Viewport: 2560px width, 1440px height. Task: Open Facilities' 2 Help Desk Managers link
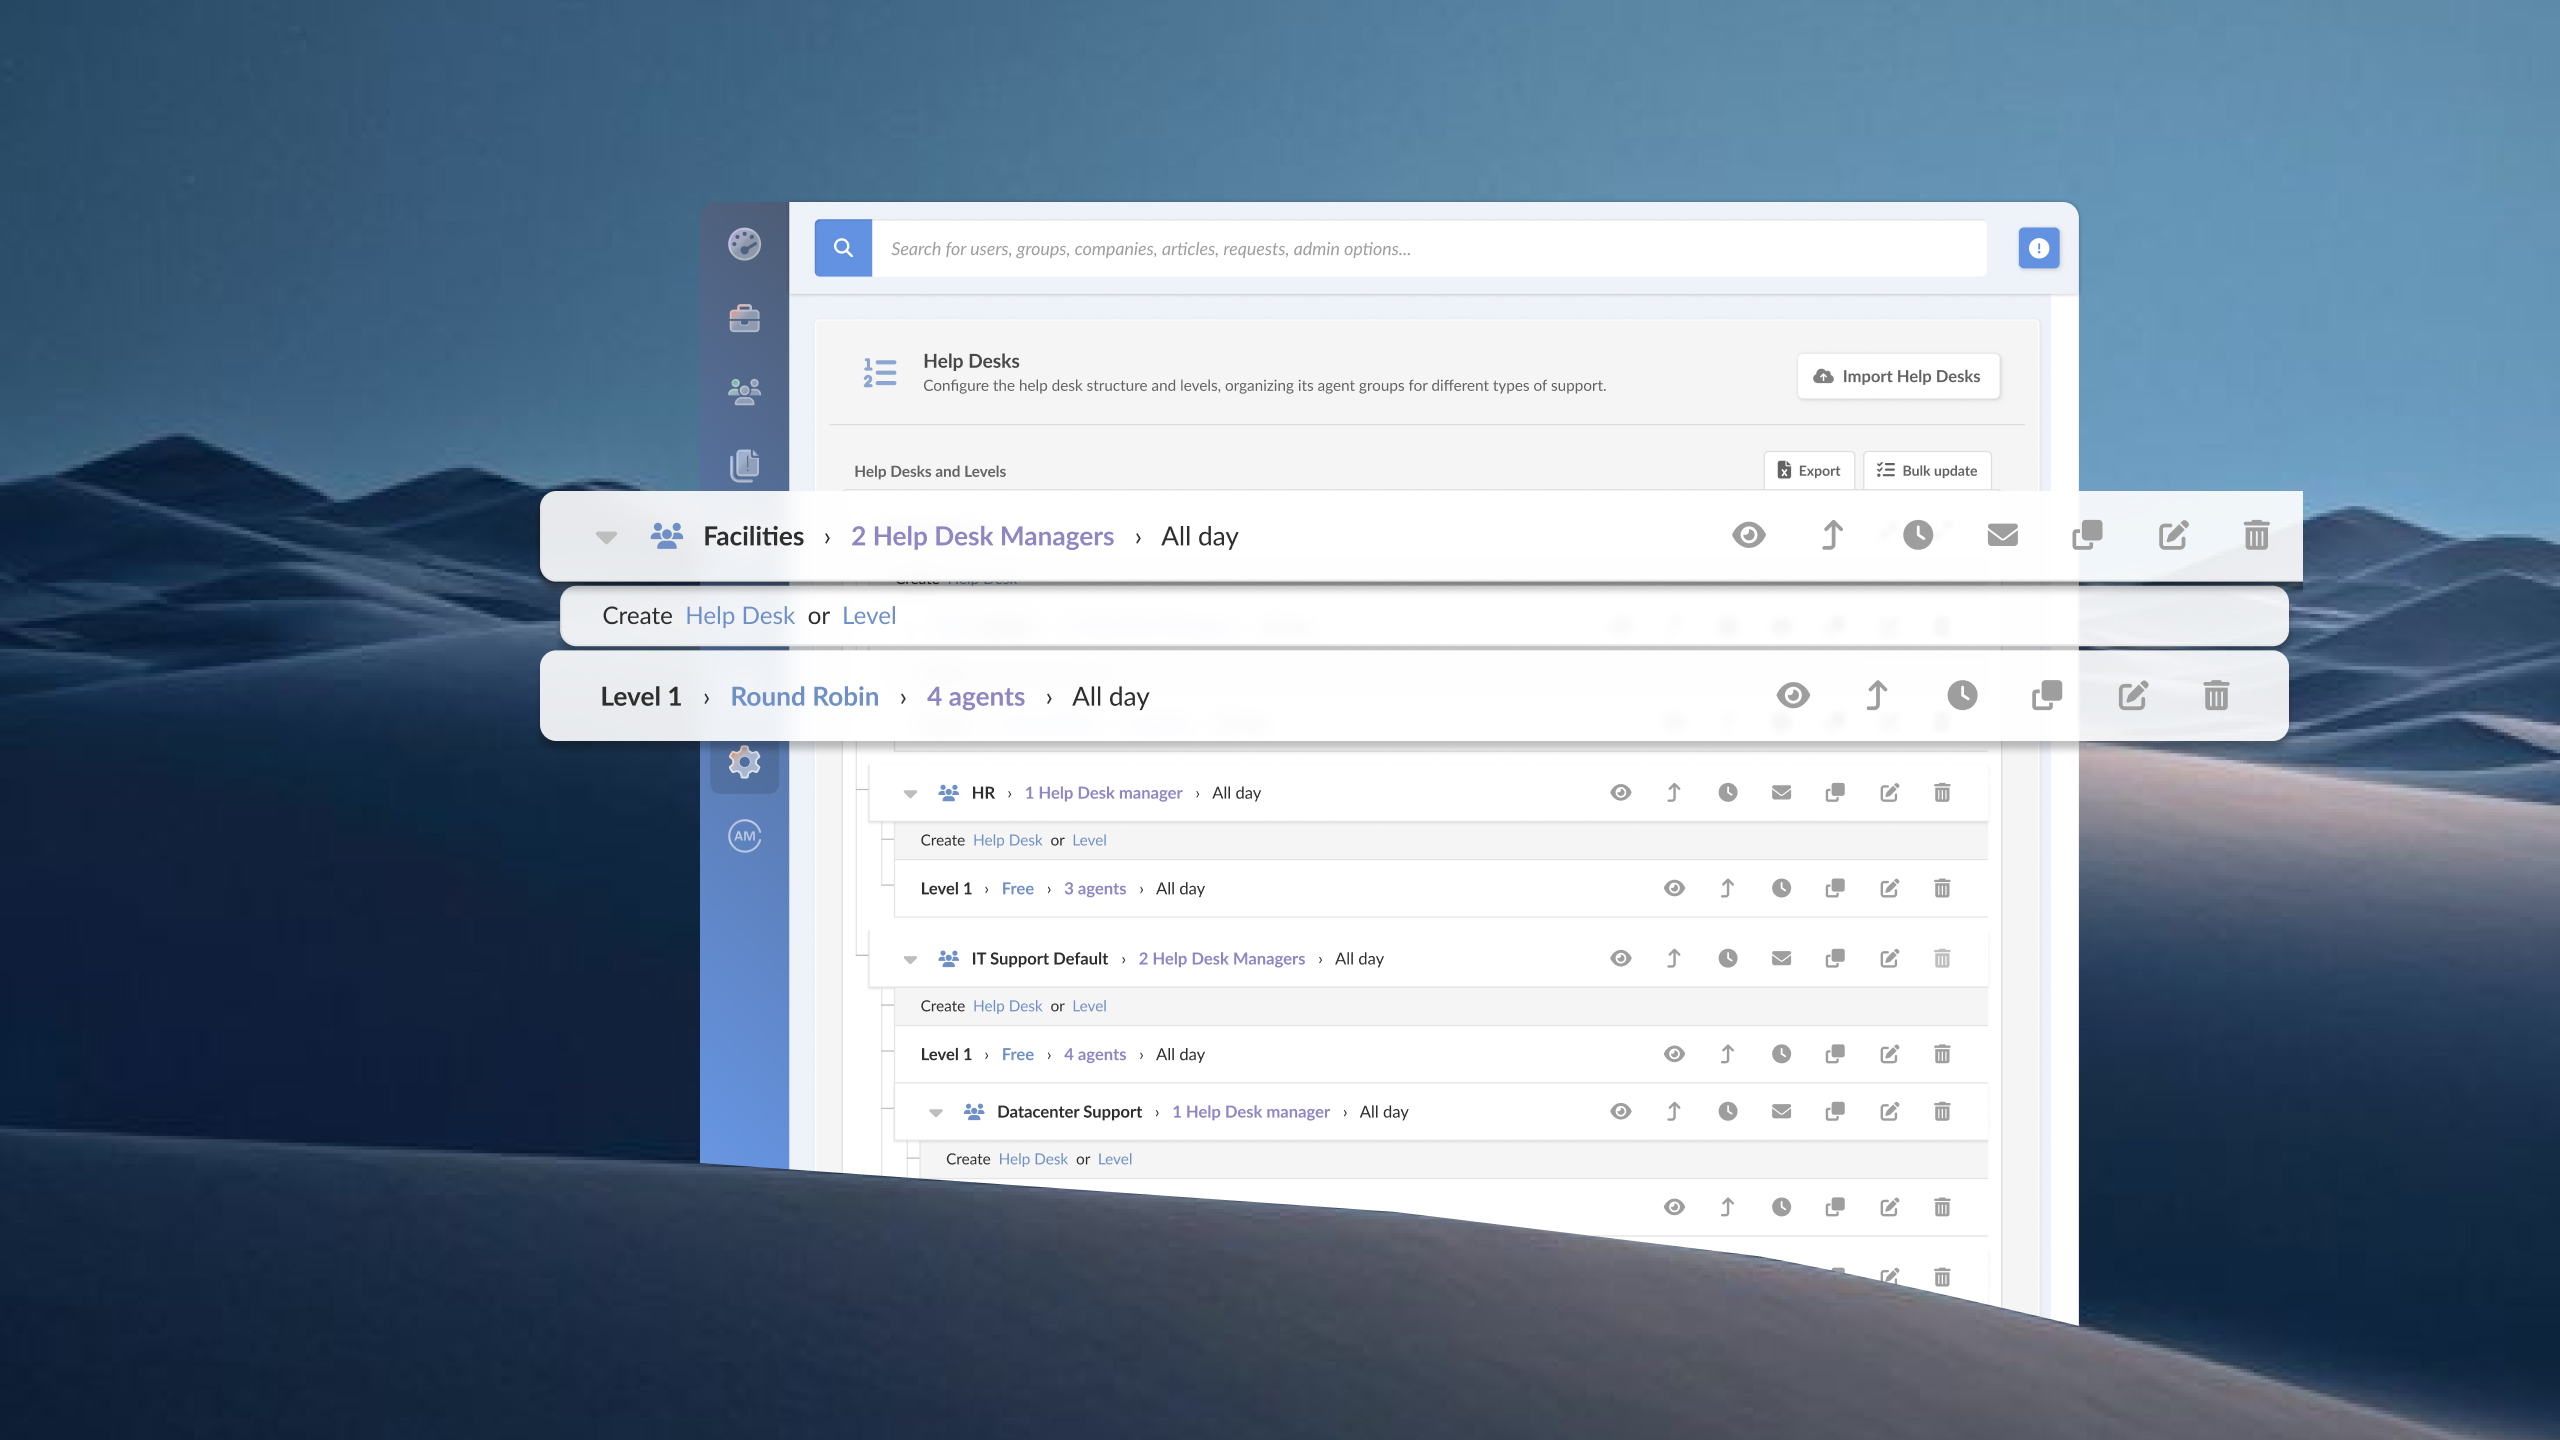(982, 536)
